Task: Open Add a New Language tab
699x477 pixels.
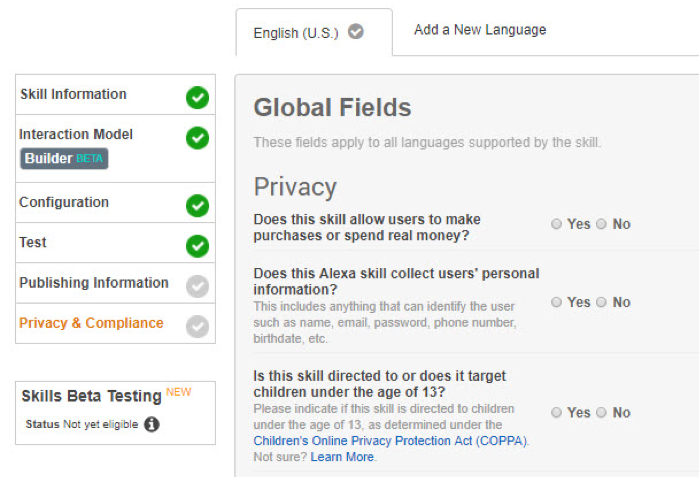Action: (480, 30)
